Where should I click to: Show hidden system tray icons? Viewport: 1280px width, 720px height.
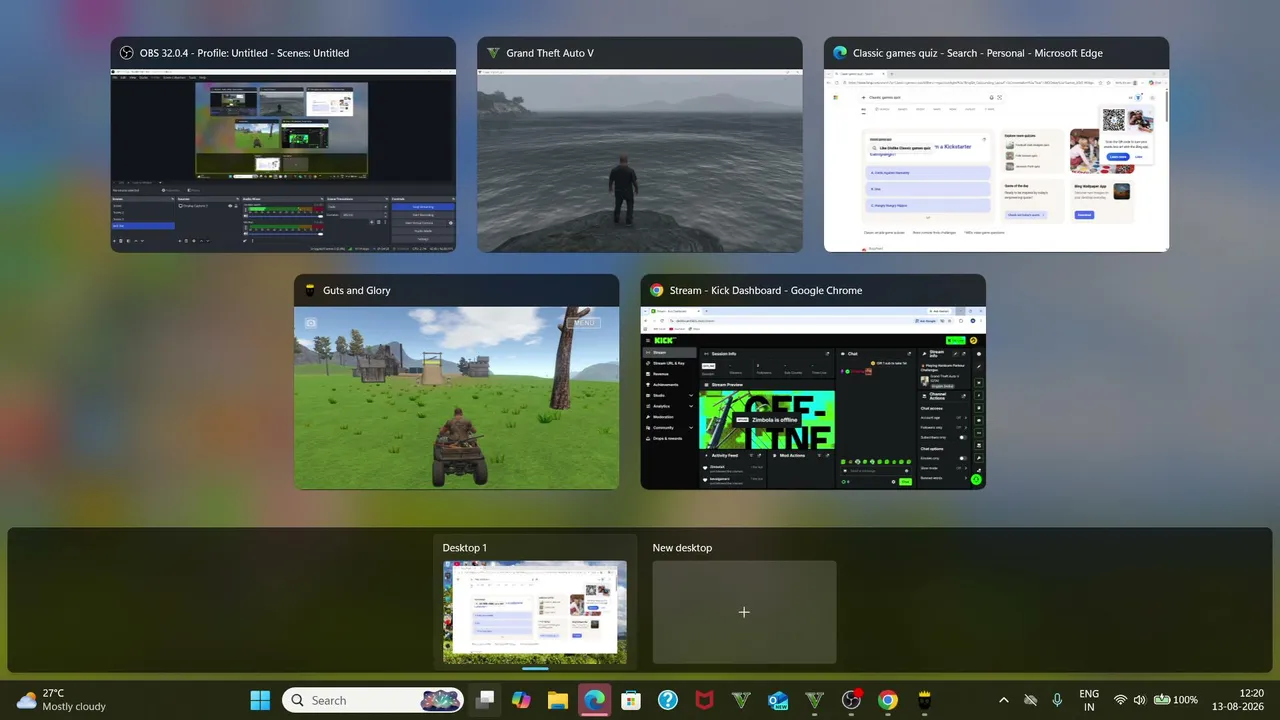click(1004, 700)
